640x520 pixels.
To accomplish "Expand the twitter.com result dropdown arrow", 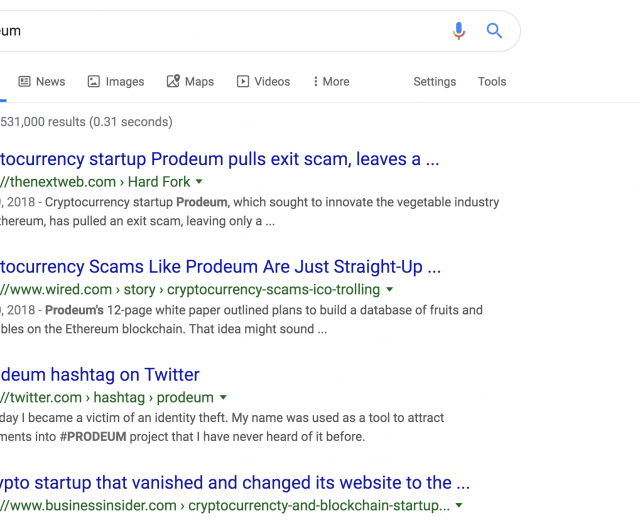I will [x=223, y=397].
